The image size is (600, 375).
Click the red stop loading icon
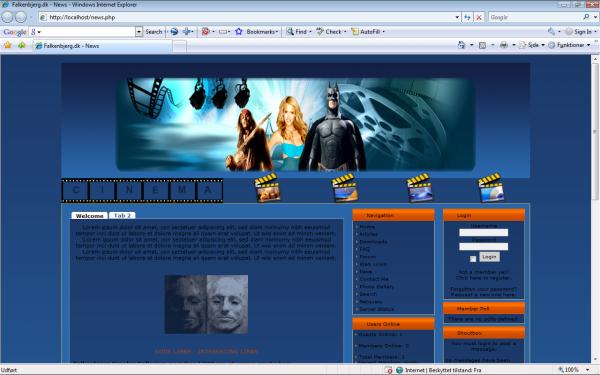[x=479, y=17]
